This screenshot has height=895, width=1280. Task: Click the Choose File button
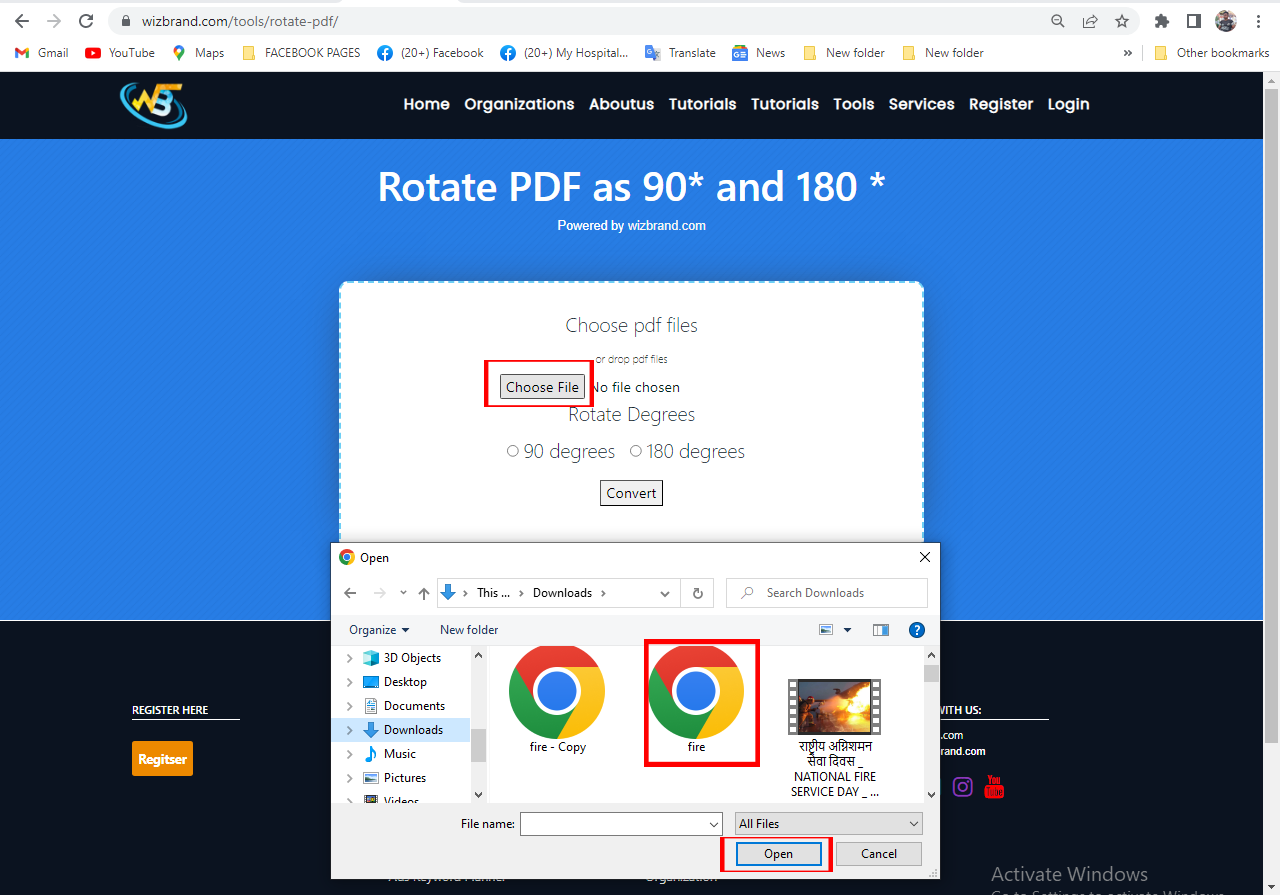pyautogui.click(x=542, y=387)
